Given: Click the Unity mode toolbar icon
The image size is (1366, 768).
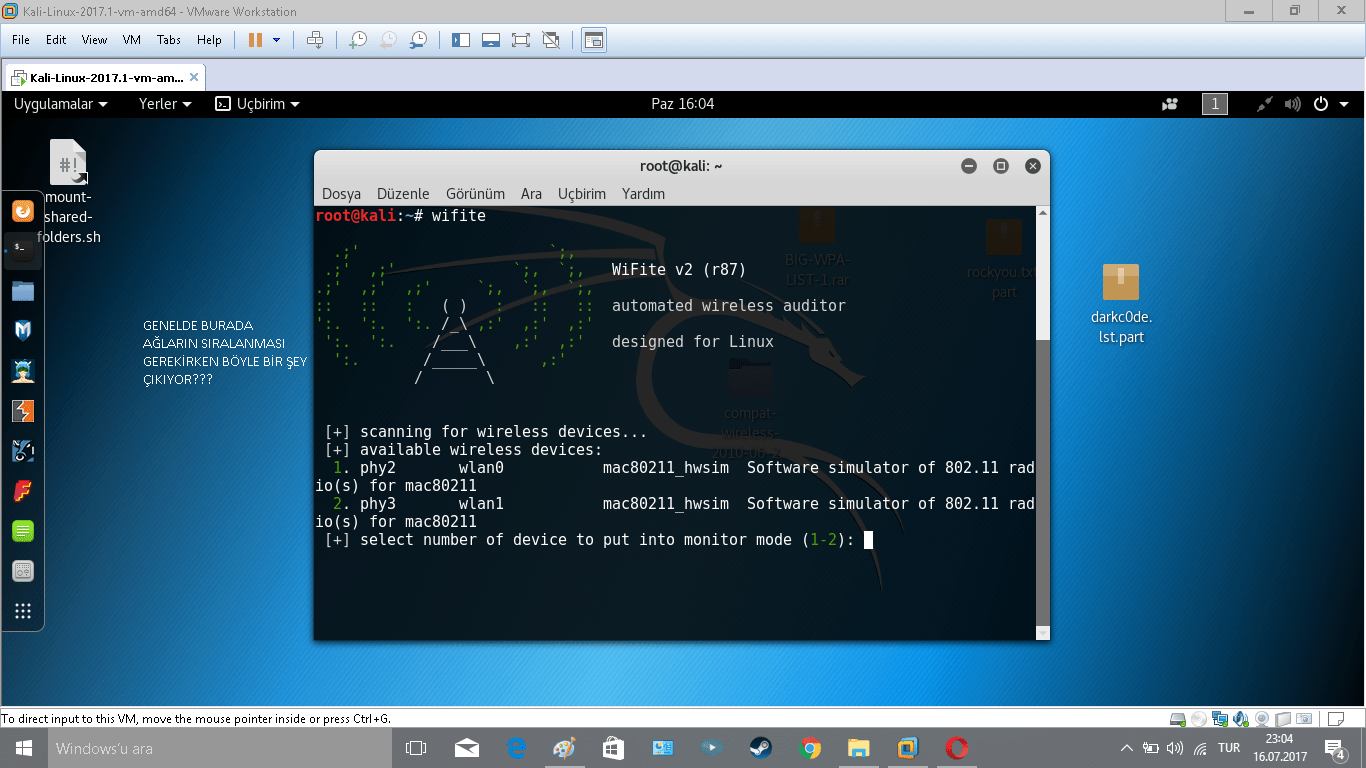Looking at the screenshot, I should pyautogui.click(x=550, y=40).
